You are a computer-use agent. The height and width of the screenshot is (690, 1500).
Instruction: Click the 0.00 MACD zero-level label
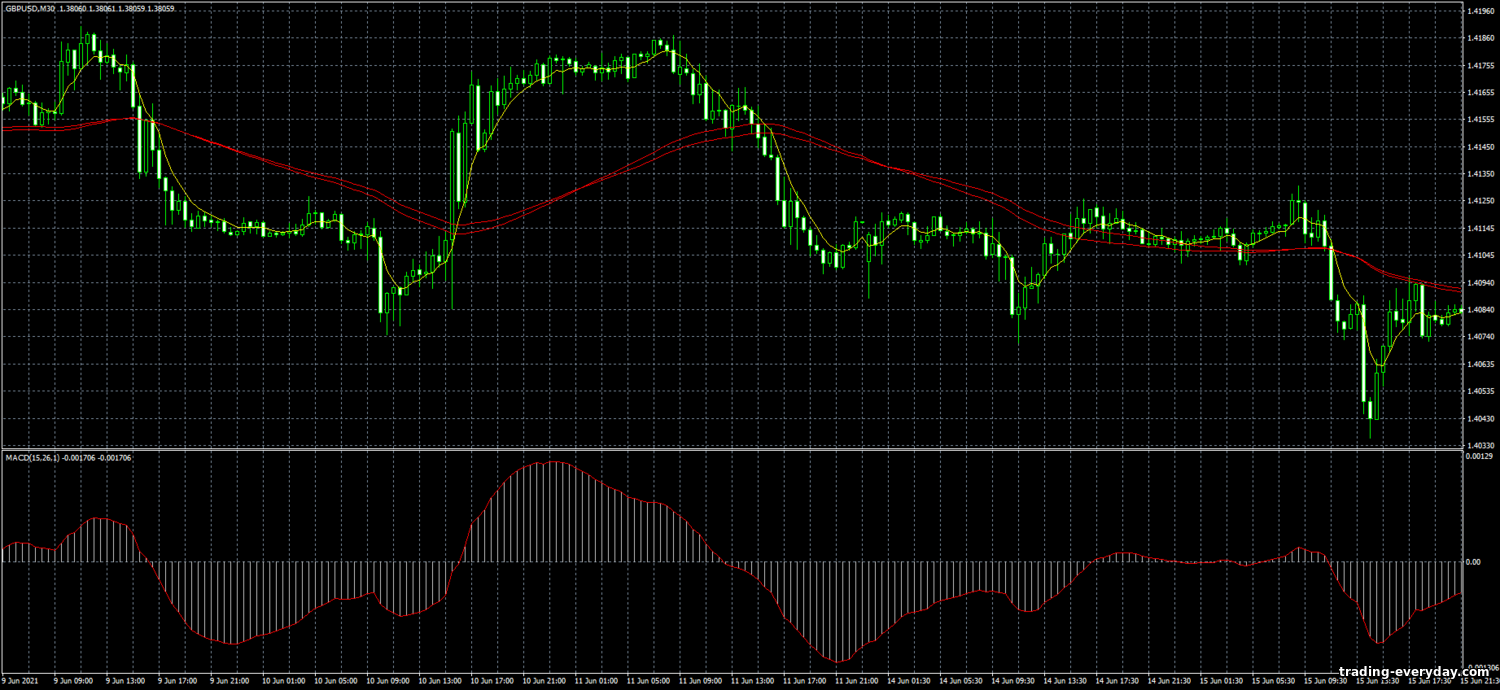[x=1473, y=562]
